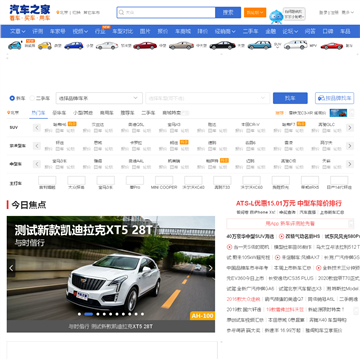The image size is (360, 360).
Task: Select the 二手车 radio button
Action: (32, 98)
